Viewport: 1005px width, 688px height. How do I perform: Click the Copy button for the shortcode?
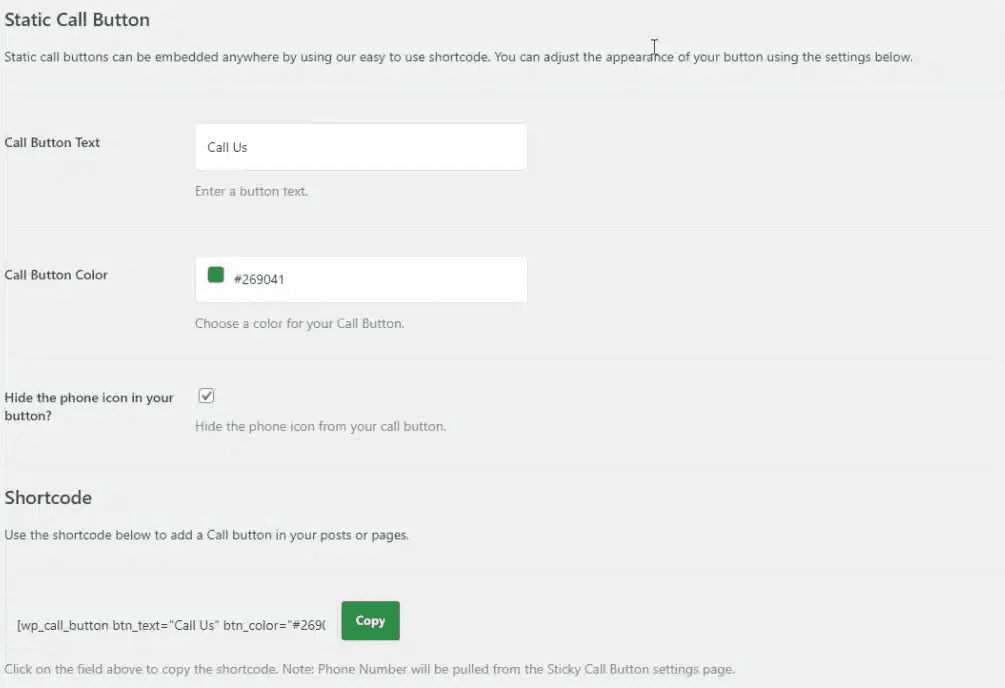point(369,620)
